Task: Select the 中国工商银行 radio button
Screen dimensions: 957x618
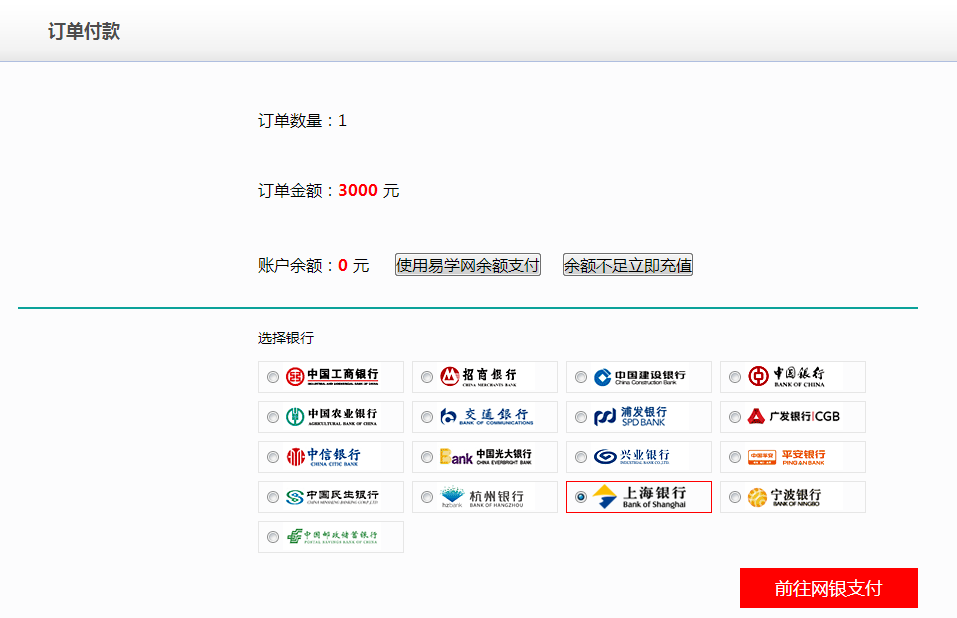Action: point(273,378)
